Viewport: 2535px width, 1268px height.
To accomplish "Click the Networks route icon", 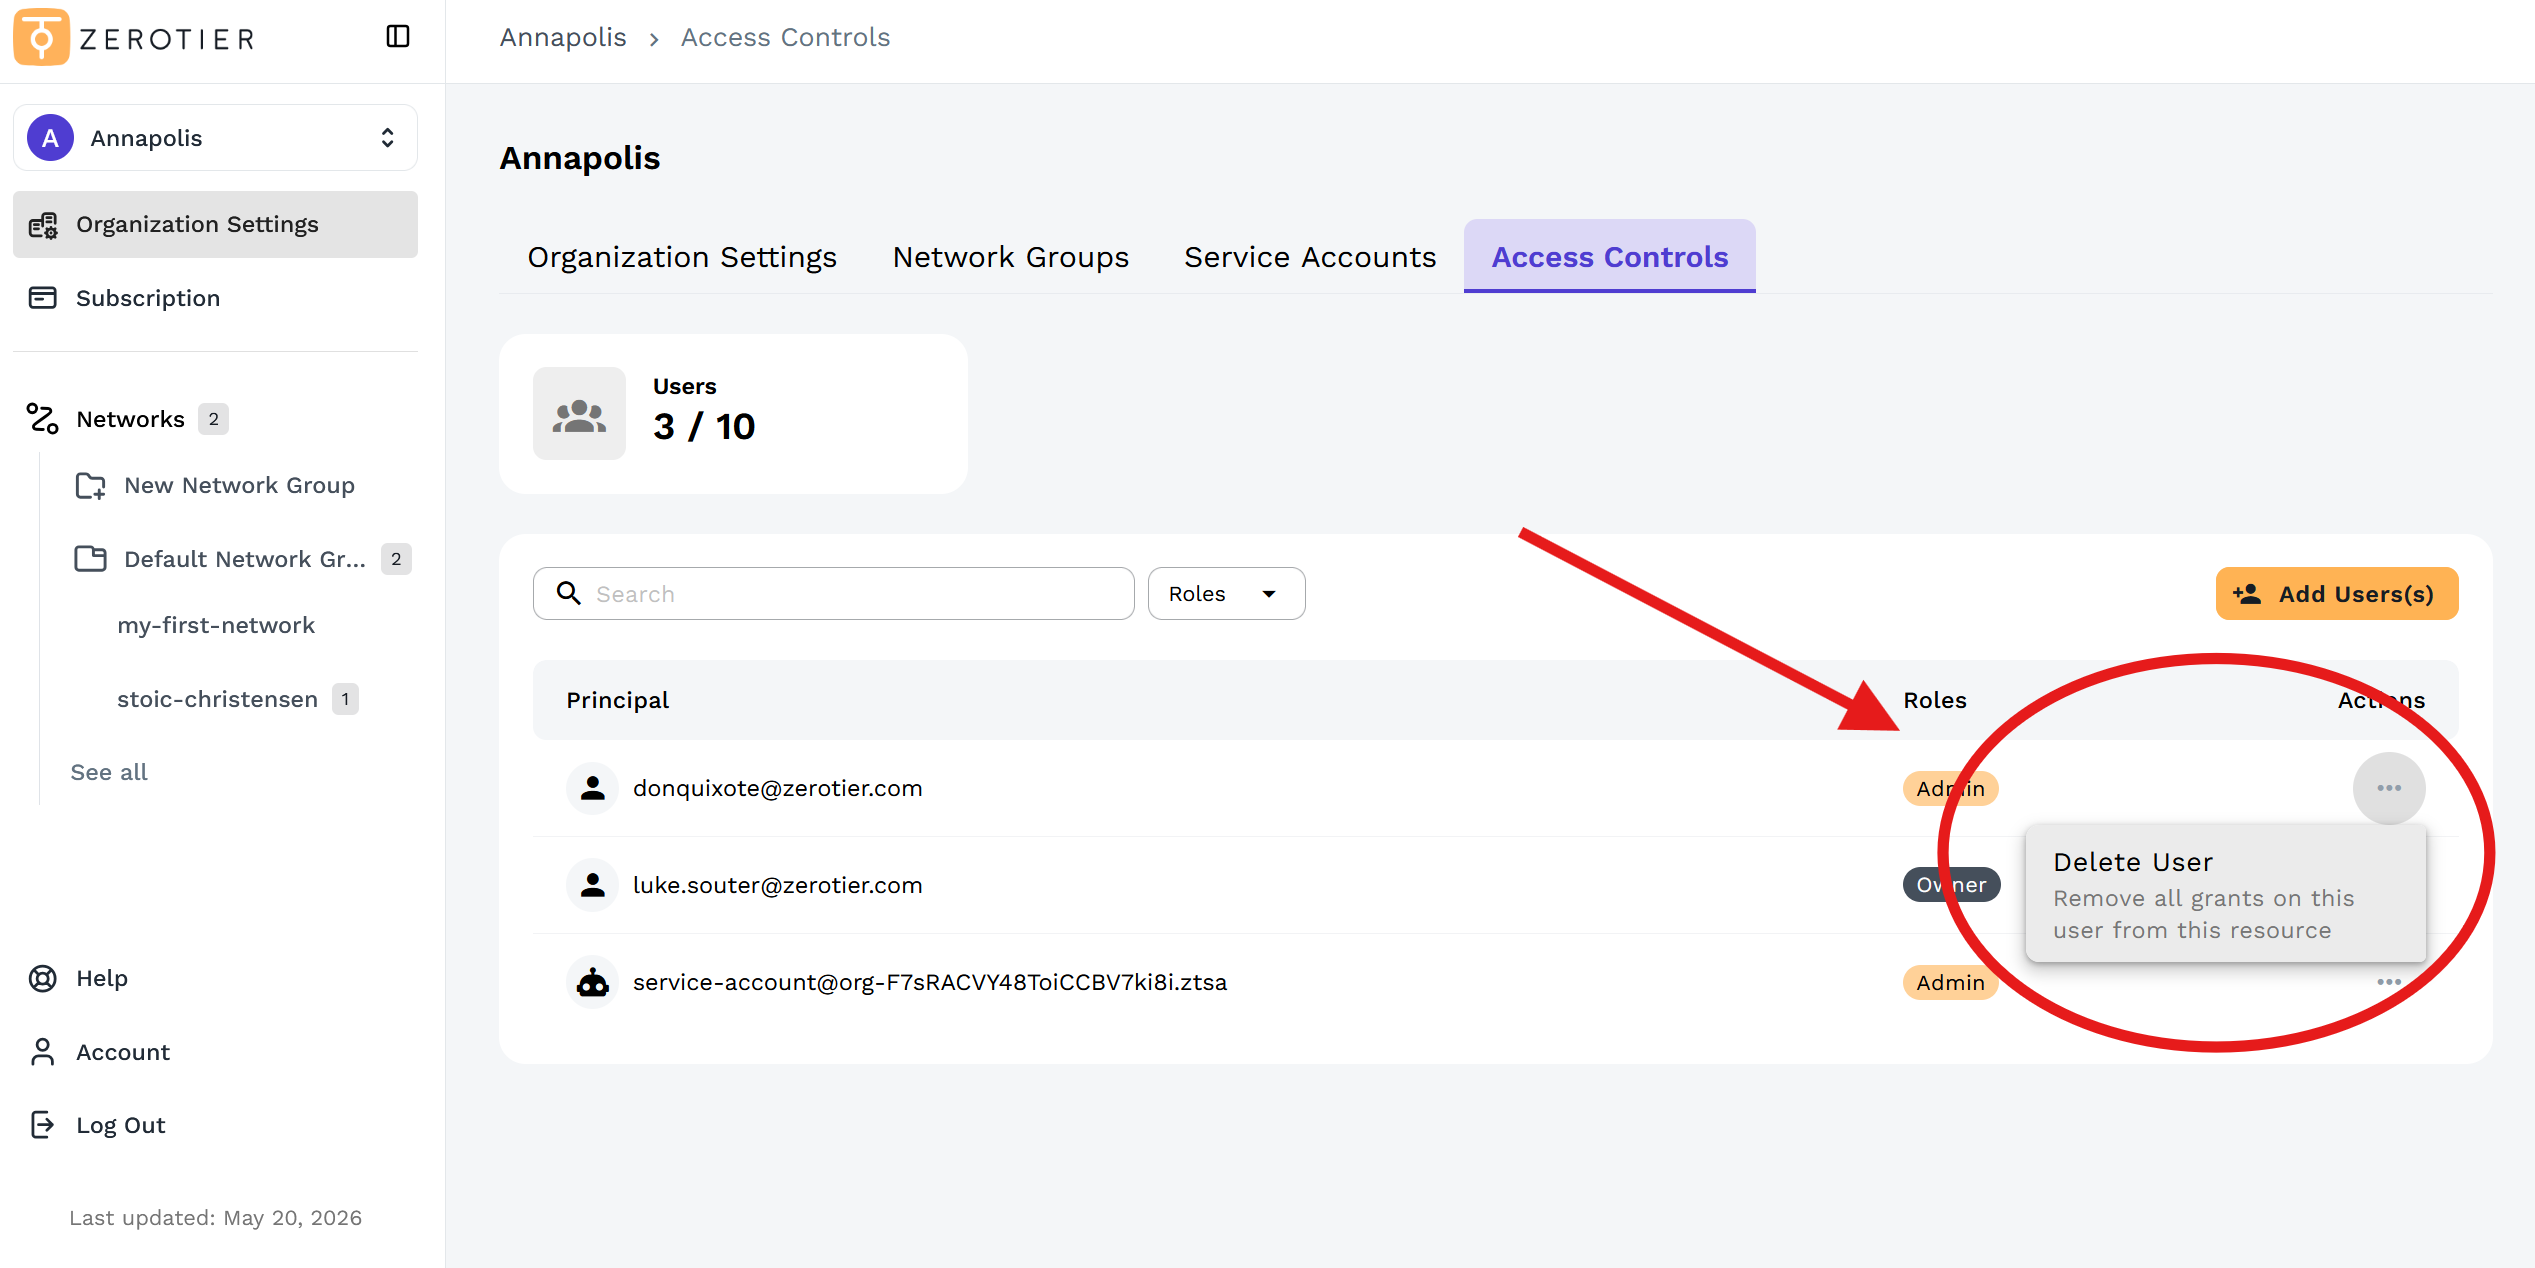I will pos(42,419).
